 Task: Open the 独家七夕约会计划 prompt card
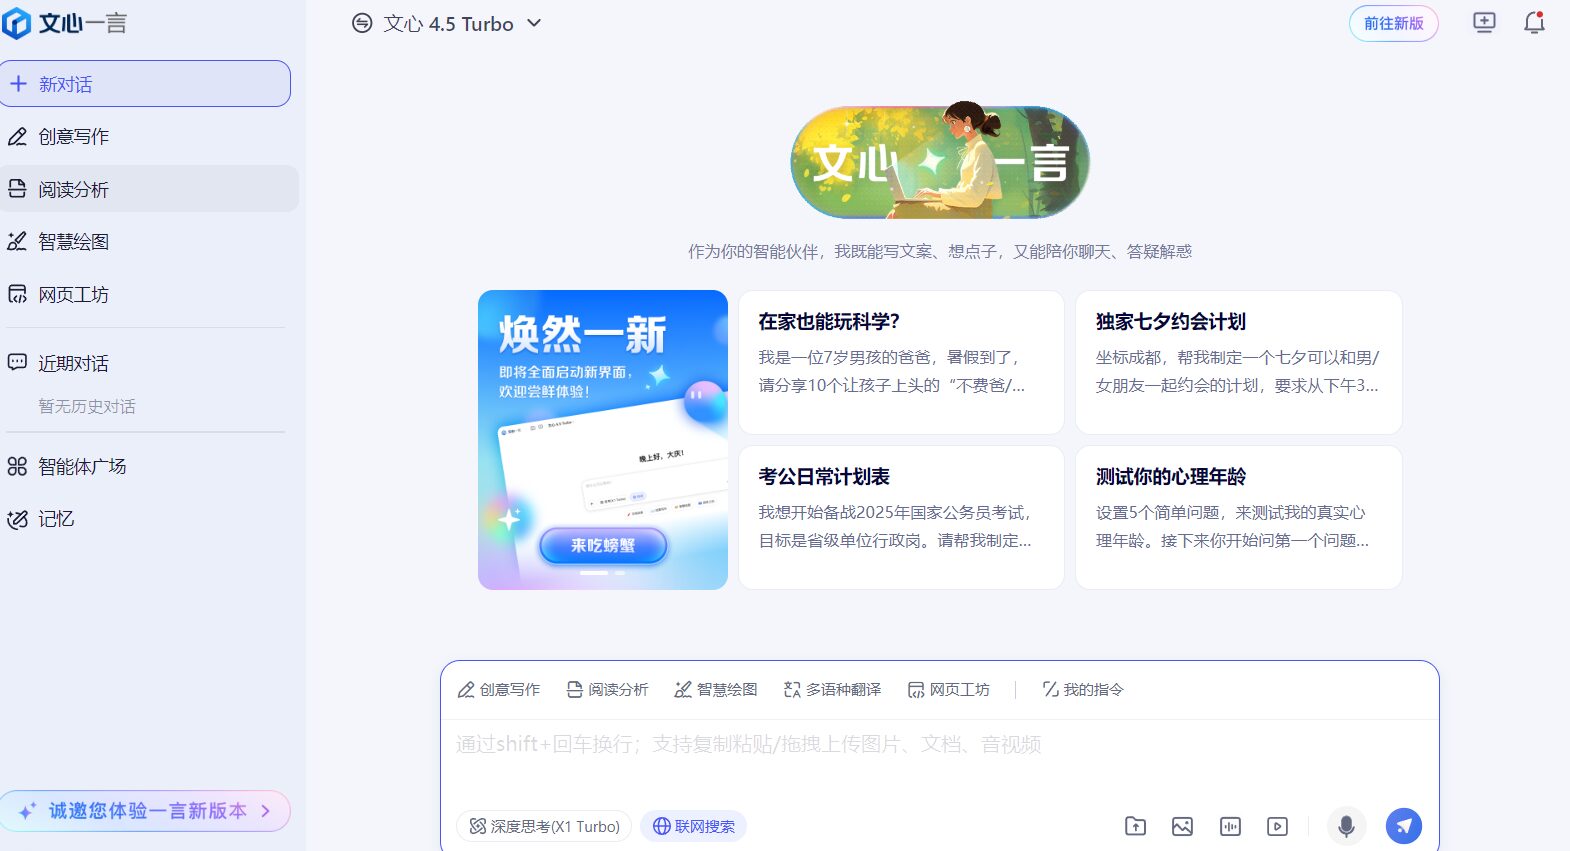[x=1239, y=362]
